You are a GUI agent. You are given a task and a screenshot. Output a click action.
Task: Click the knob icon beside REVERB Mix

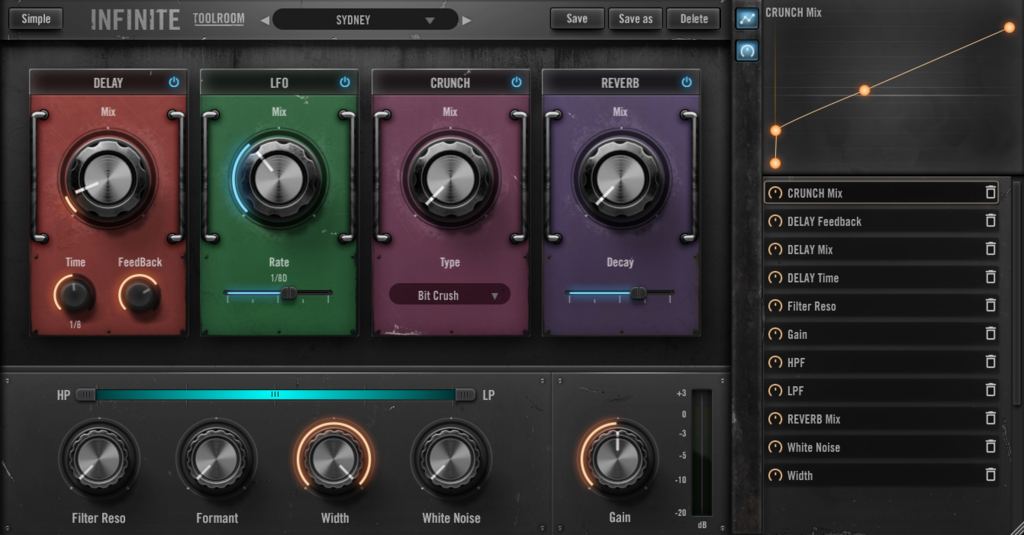click(775, 418)
